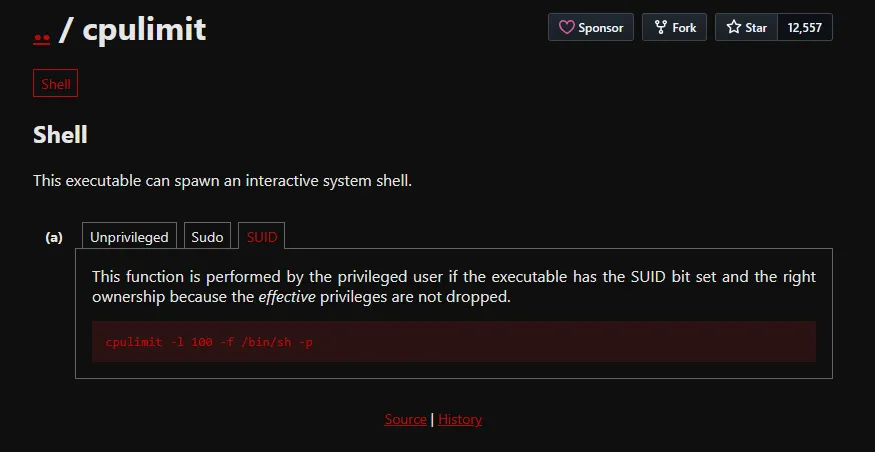Click the 'This executable can spawn' description text

[x=222, y=181]
